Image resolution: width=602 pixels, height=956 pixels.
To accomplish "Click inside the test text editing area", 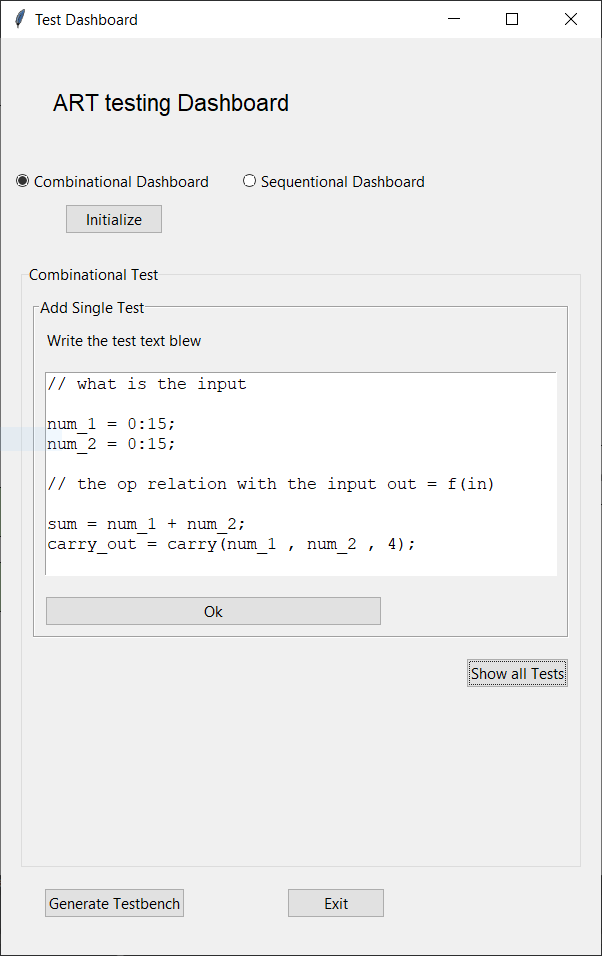I will tap(300, 470).
